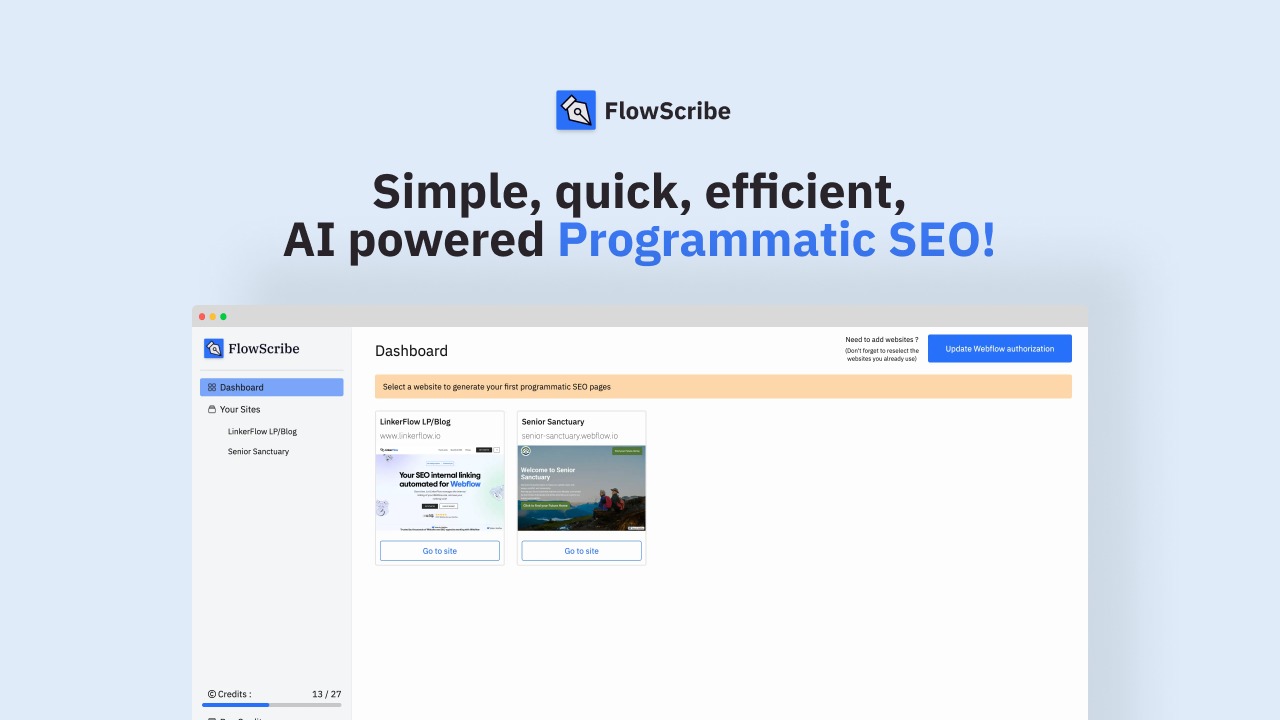The image size is (1280, 720).
Task: Click the www.linkerflow.io URL text
Action: [x=410, y=436]
